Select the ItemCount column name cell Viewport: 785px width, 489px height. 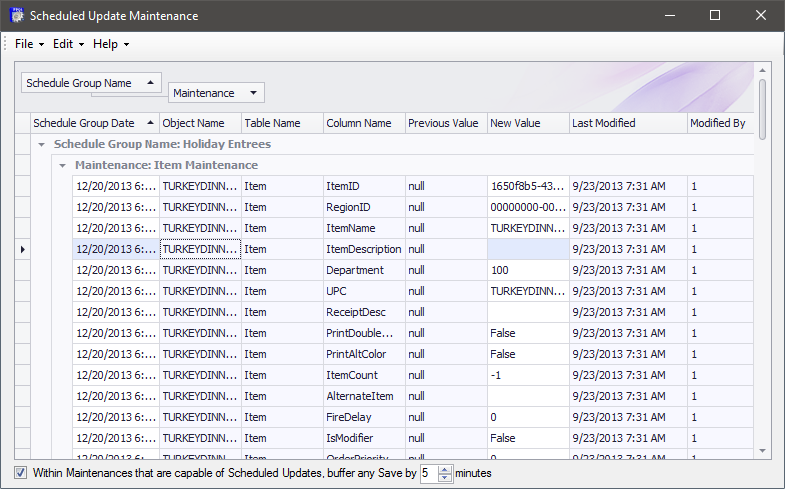click(x=364, y=375)
